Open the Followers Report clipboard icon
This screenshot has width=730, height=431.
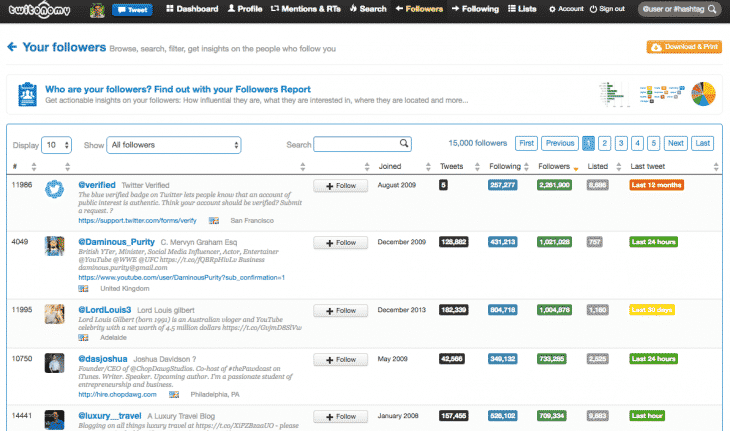click(x=27, y=96)
